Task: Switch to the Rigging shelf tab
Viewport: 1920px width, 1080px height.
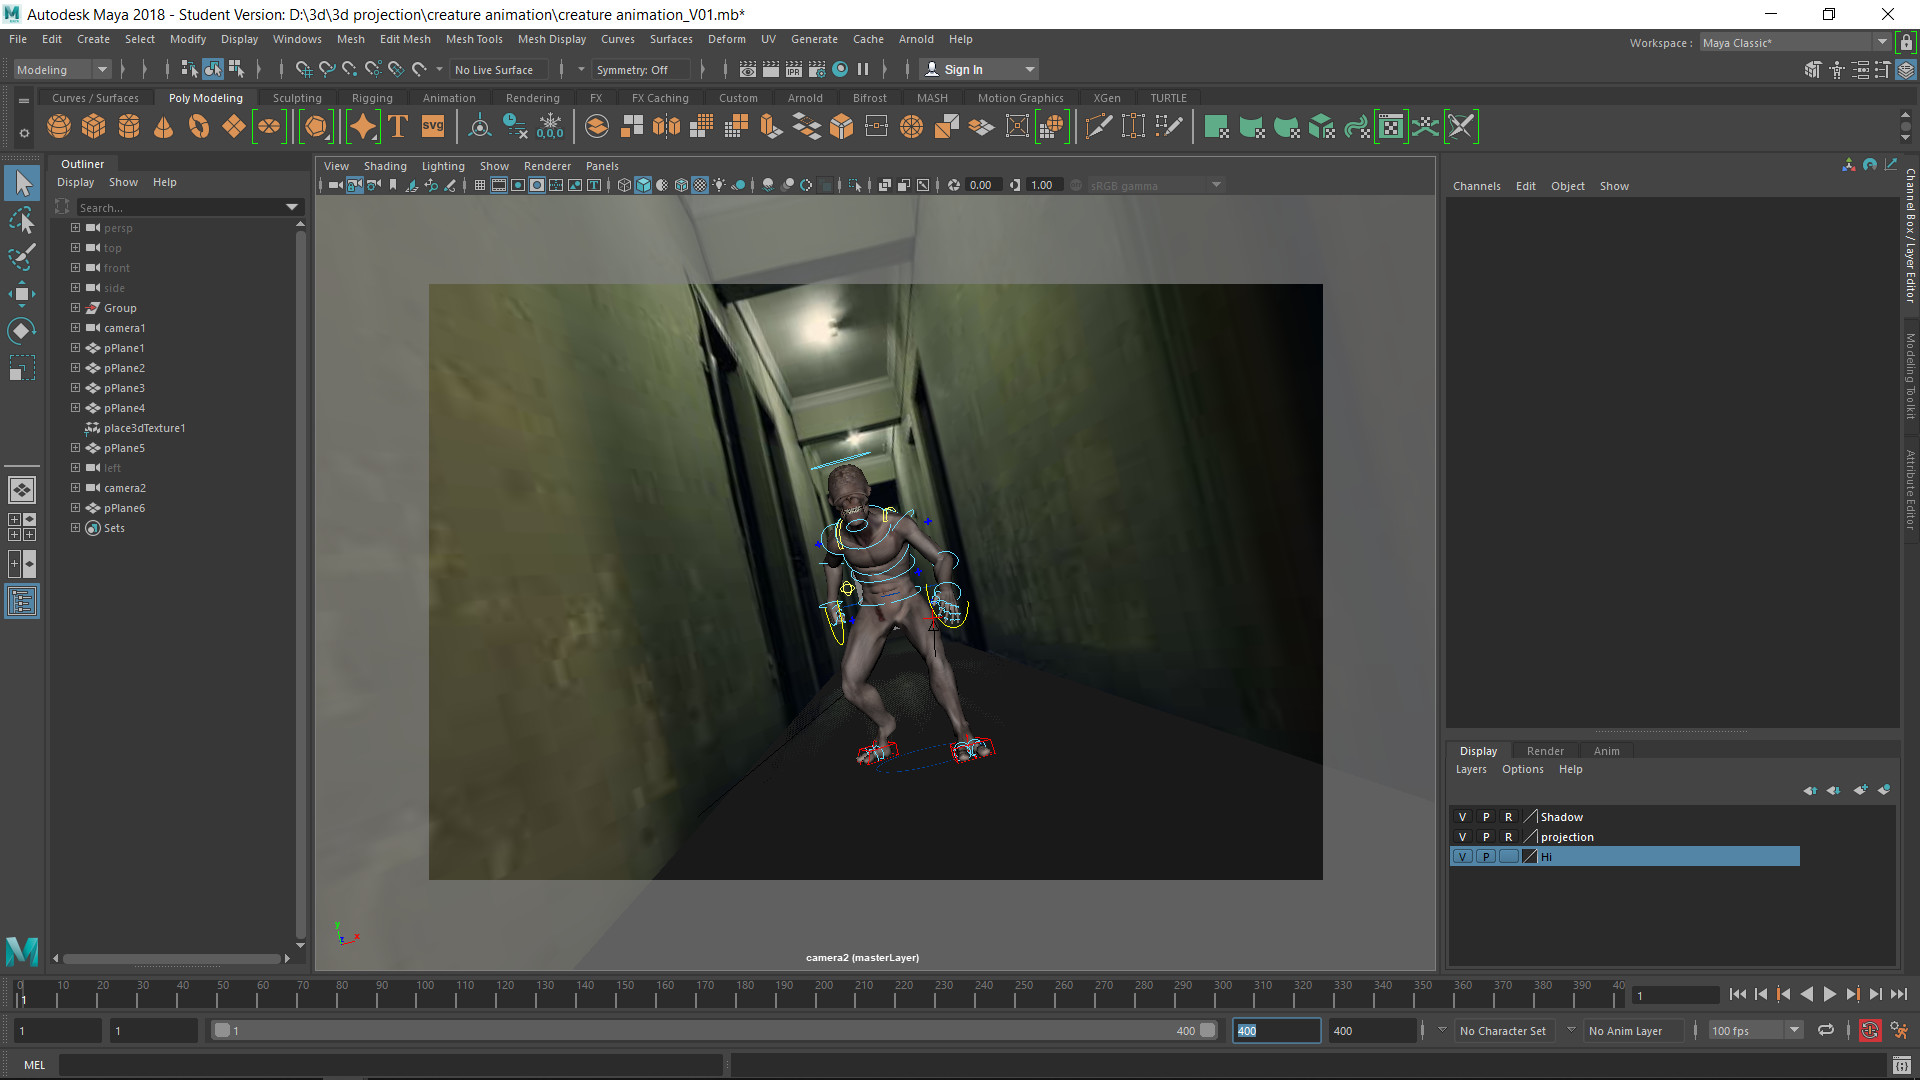Action: (372, 98)
